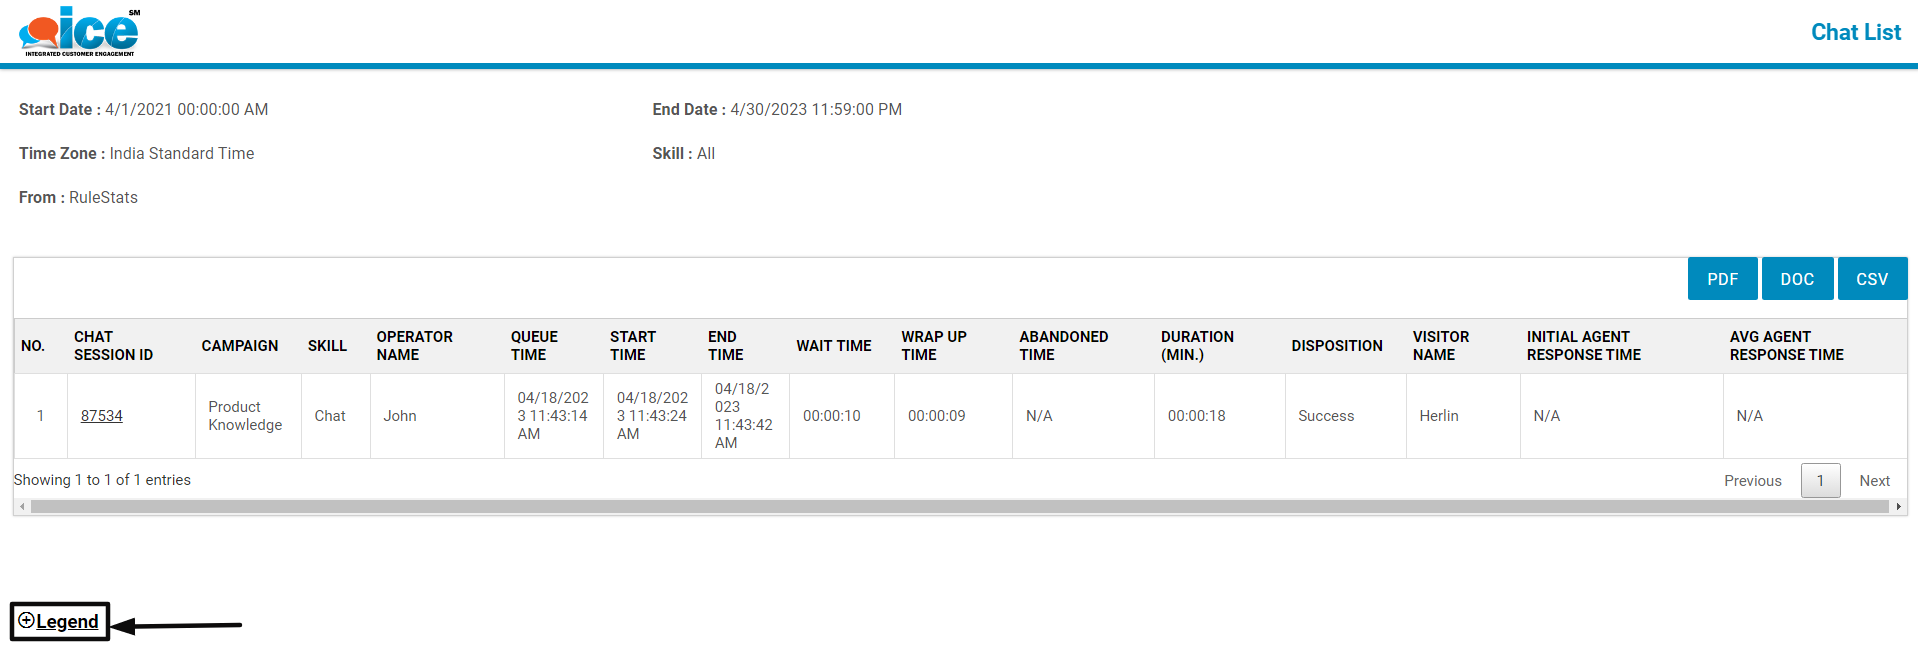Sort by Campaign column header
This screenshot has height=655, width=1918.
[240, 346]
